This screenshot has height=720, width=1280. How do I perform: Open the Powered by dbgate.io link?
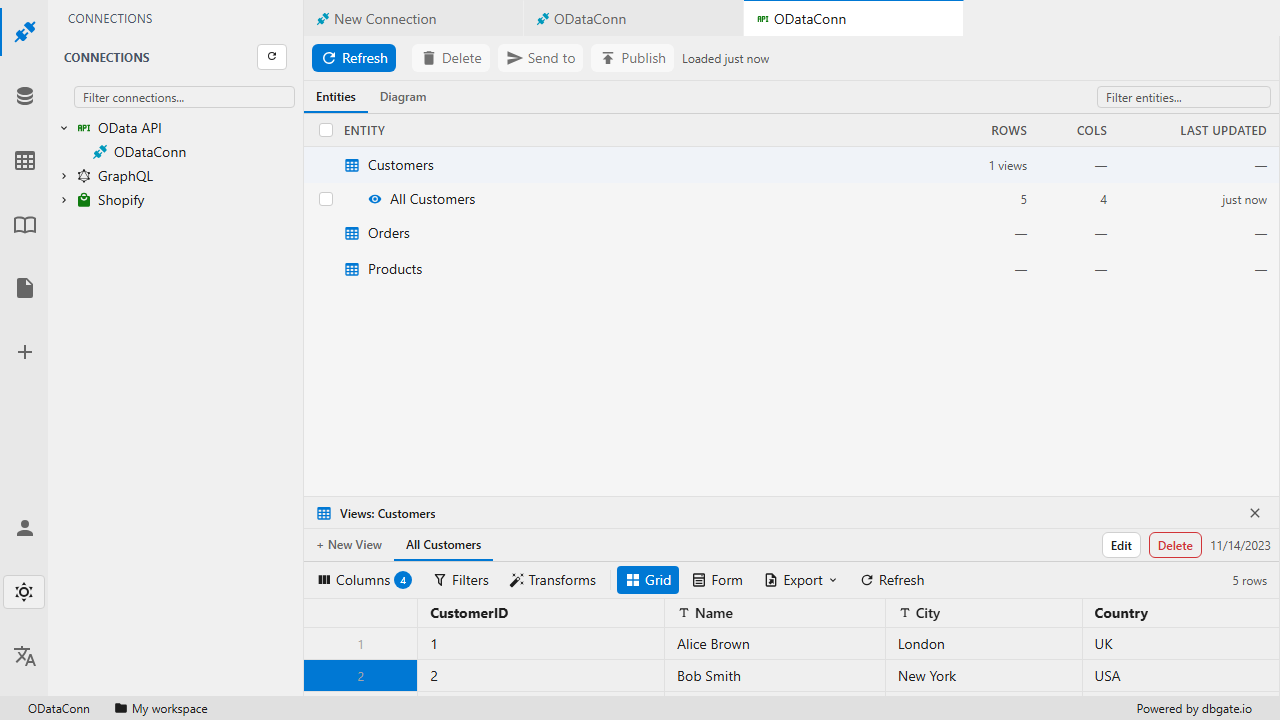click(1194, 708)
